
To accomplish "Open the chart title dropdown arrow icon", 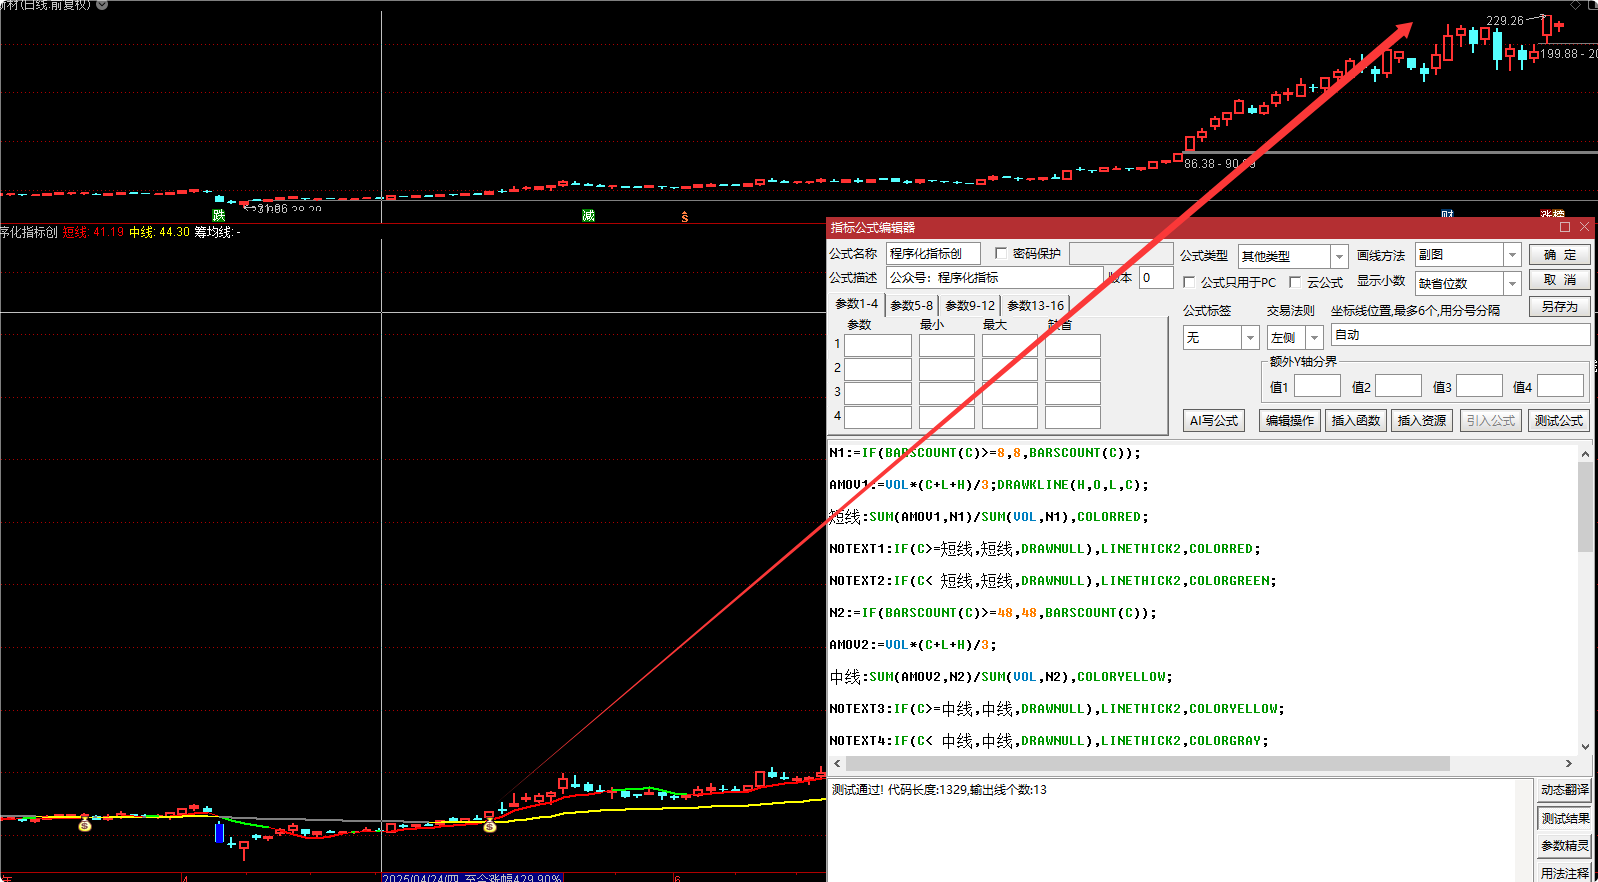I will (102, 5).
